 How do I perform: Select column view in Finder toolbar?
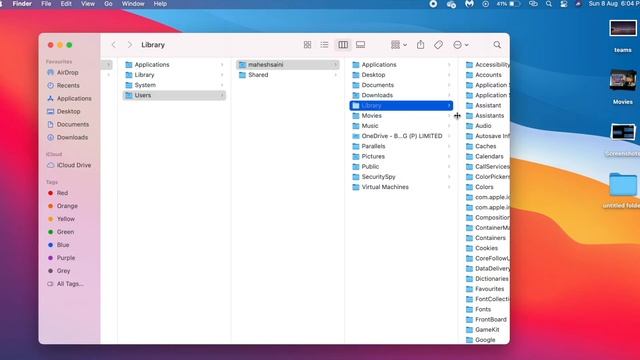(343, 45)
